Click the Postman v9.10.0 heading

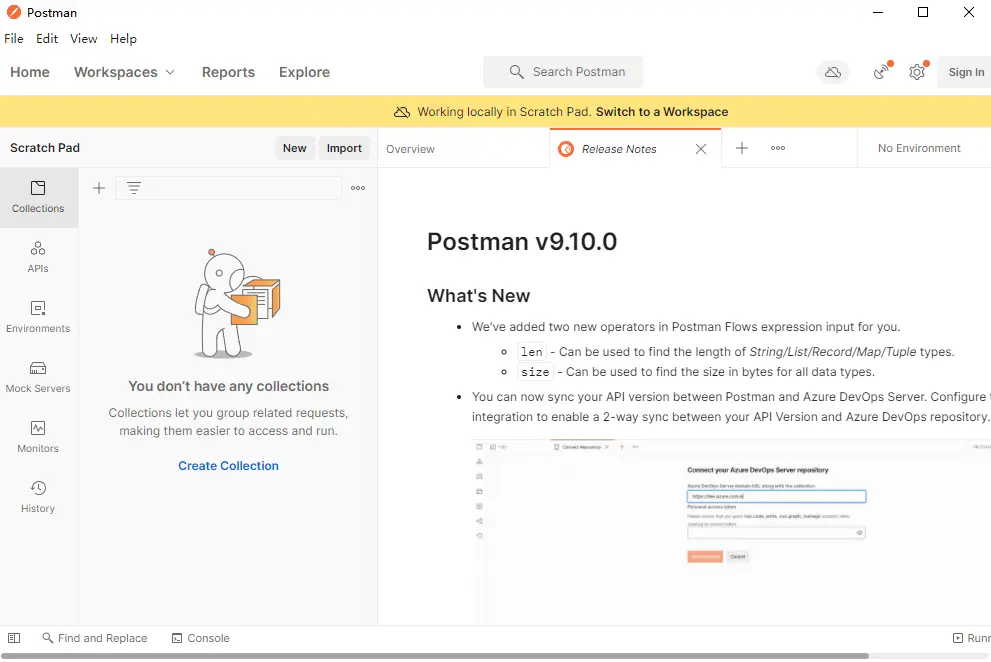coord(522,242)
